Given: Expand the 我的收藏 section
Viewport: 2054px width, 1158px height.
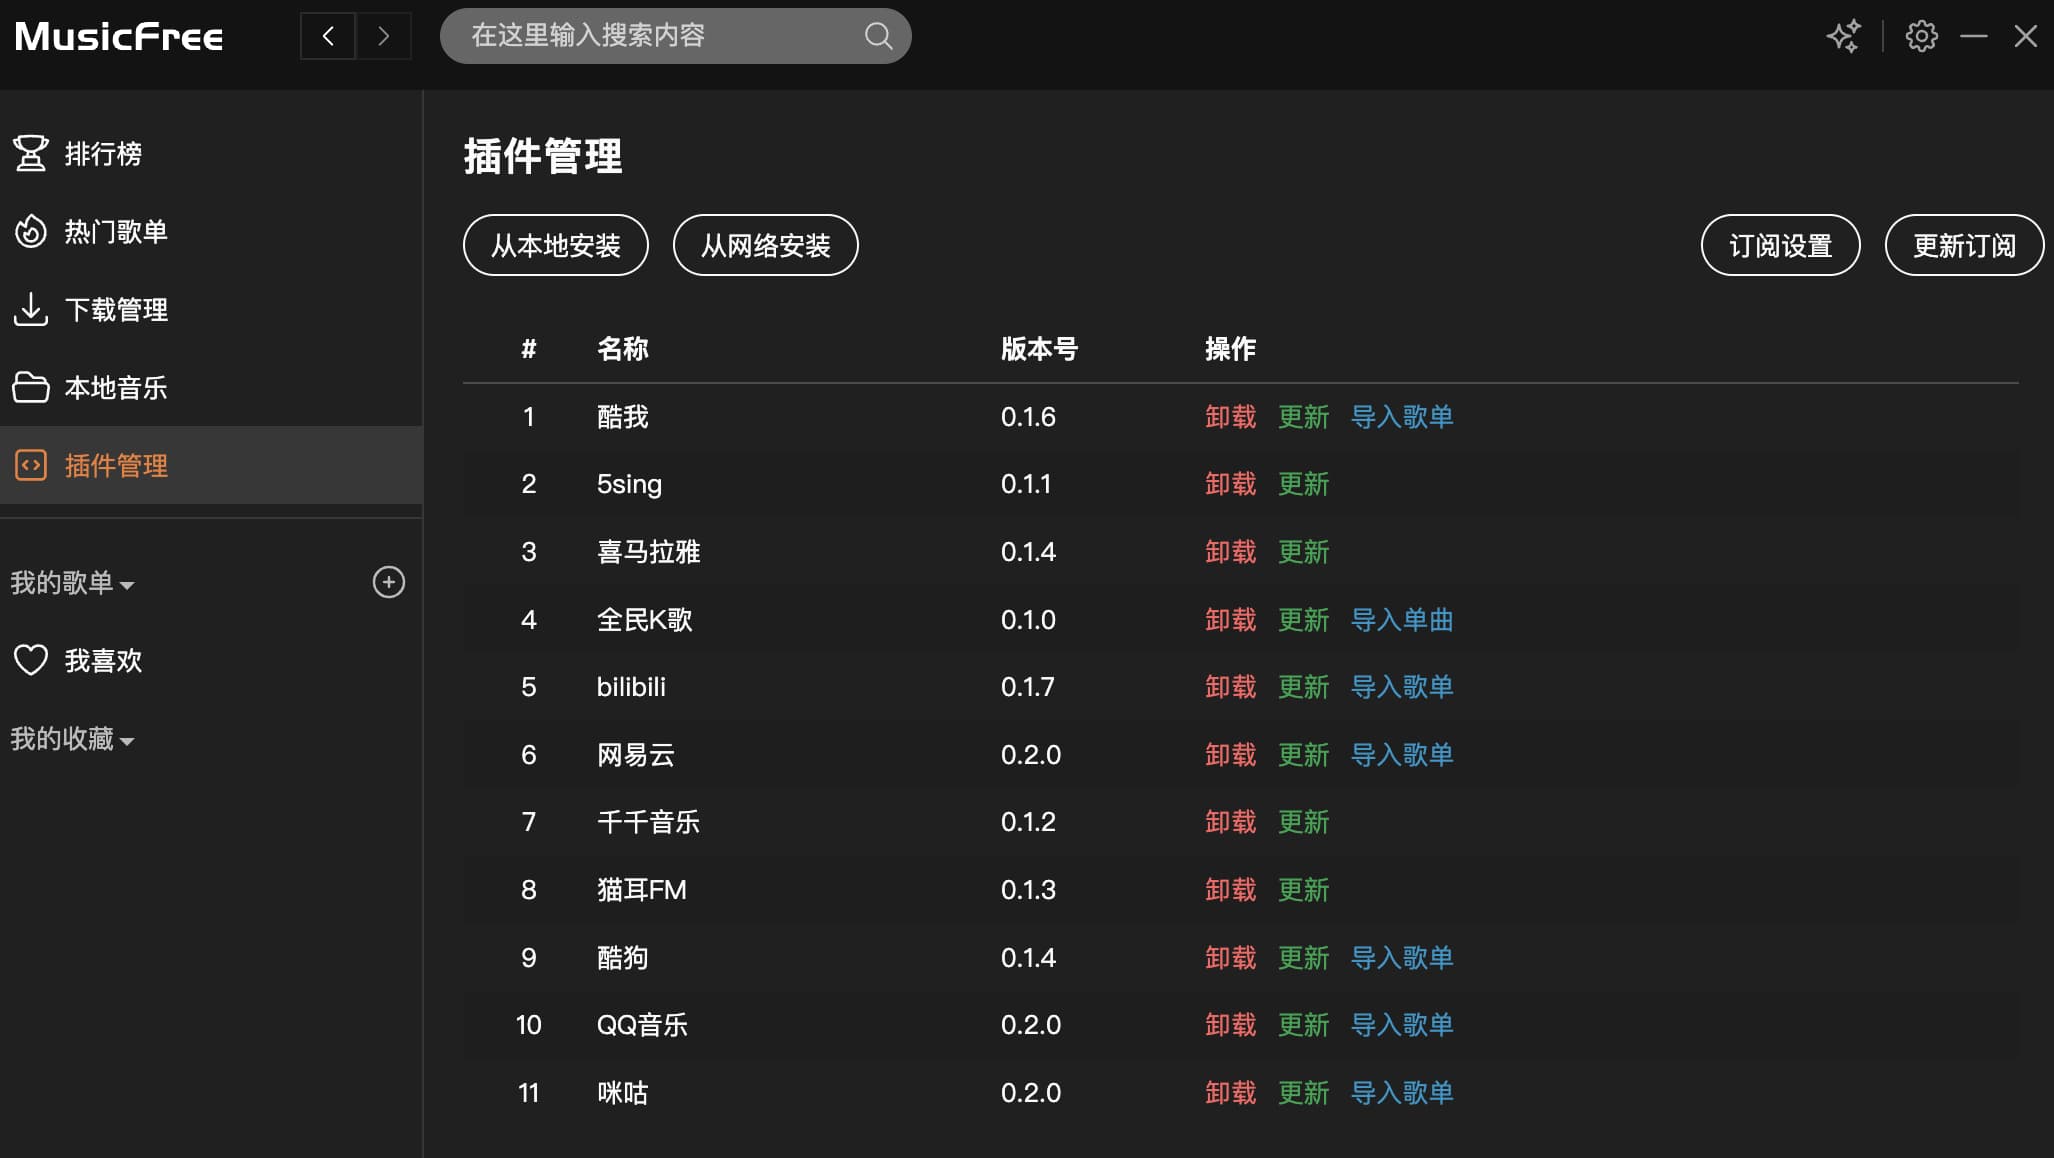Looking at the screenshot, I should pyautogui.click(x=72, y=739).
